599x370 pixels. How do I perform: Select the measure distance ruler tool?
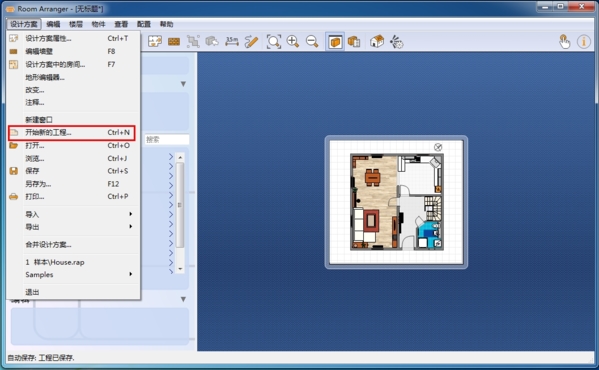click(232, 41)
